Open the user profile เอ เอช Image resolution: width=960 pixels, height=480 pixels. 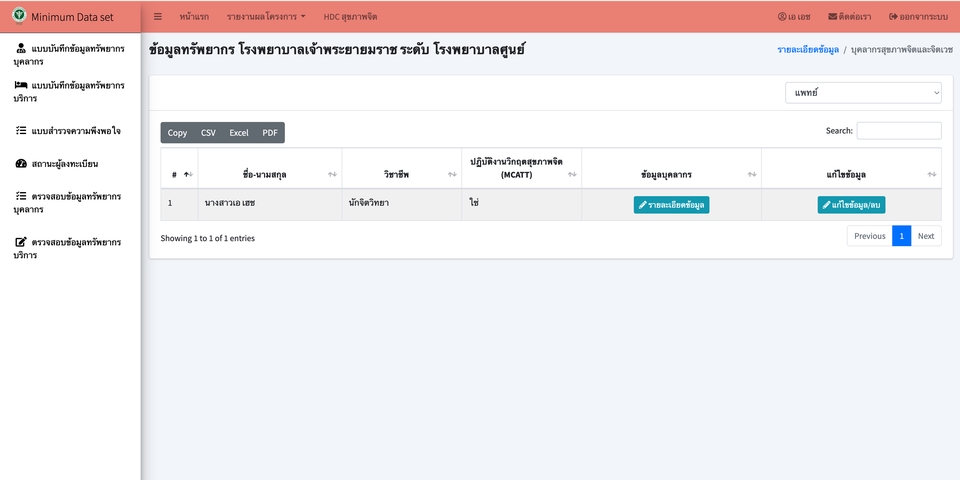pyautogui.click(x=794, y=17)
